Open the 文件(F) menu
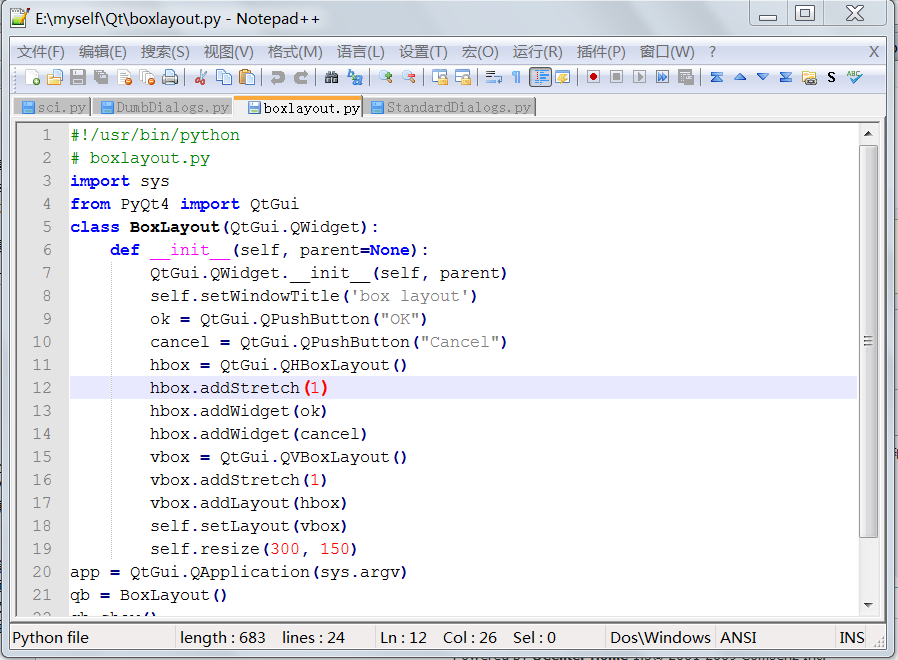The height and width of the screenshot is (660, 898). [x=41, y=52]
